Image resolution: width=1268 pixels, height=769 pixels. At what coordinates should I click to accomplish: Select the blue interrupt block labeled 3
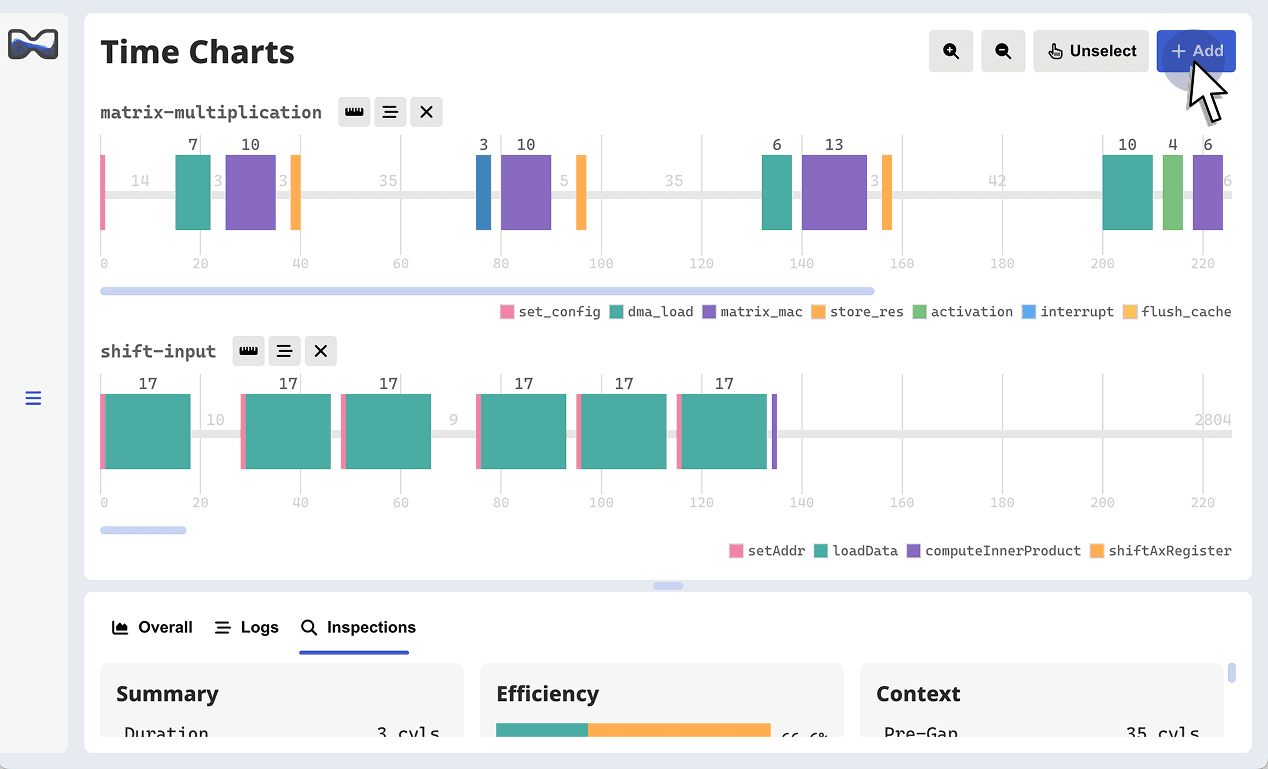(x=483, y=192)
